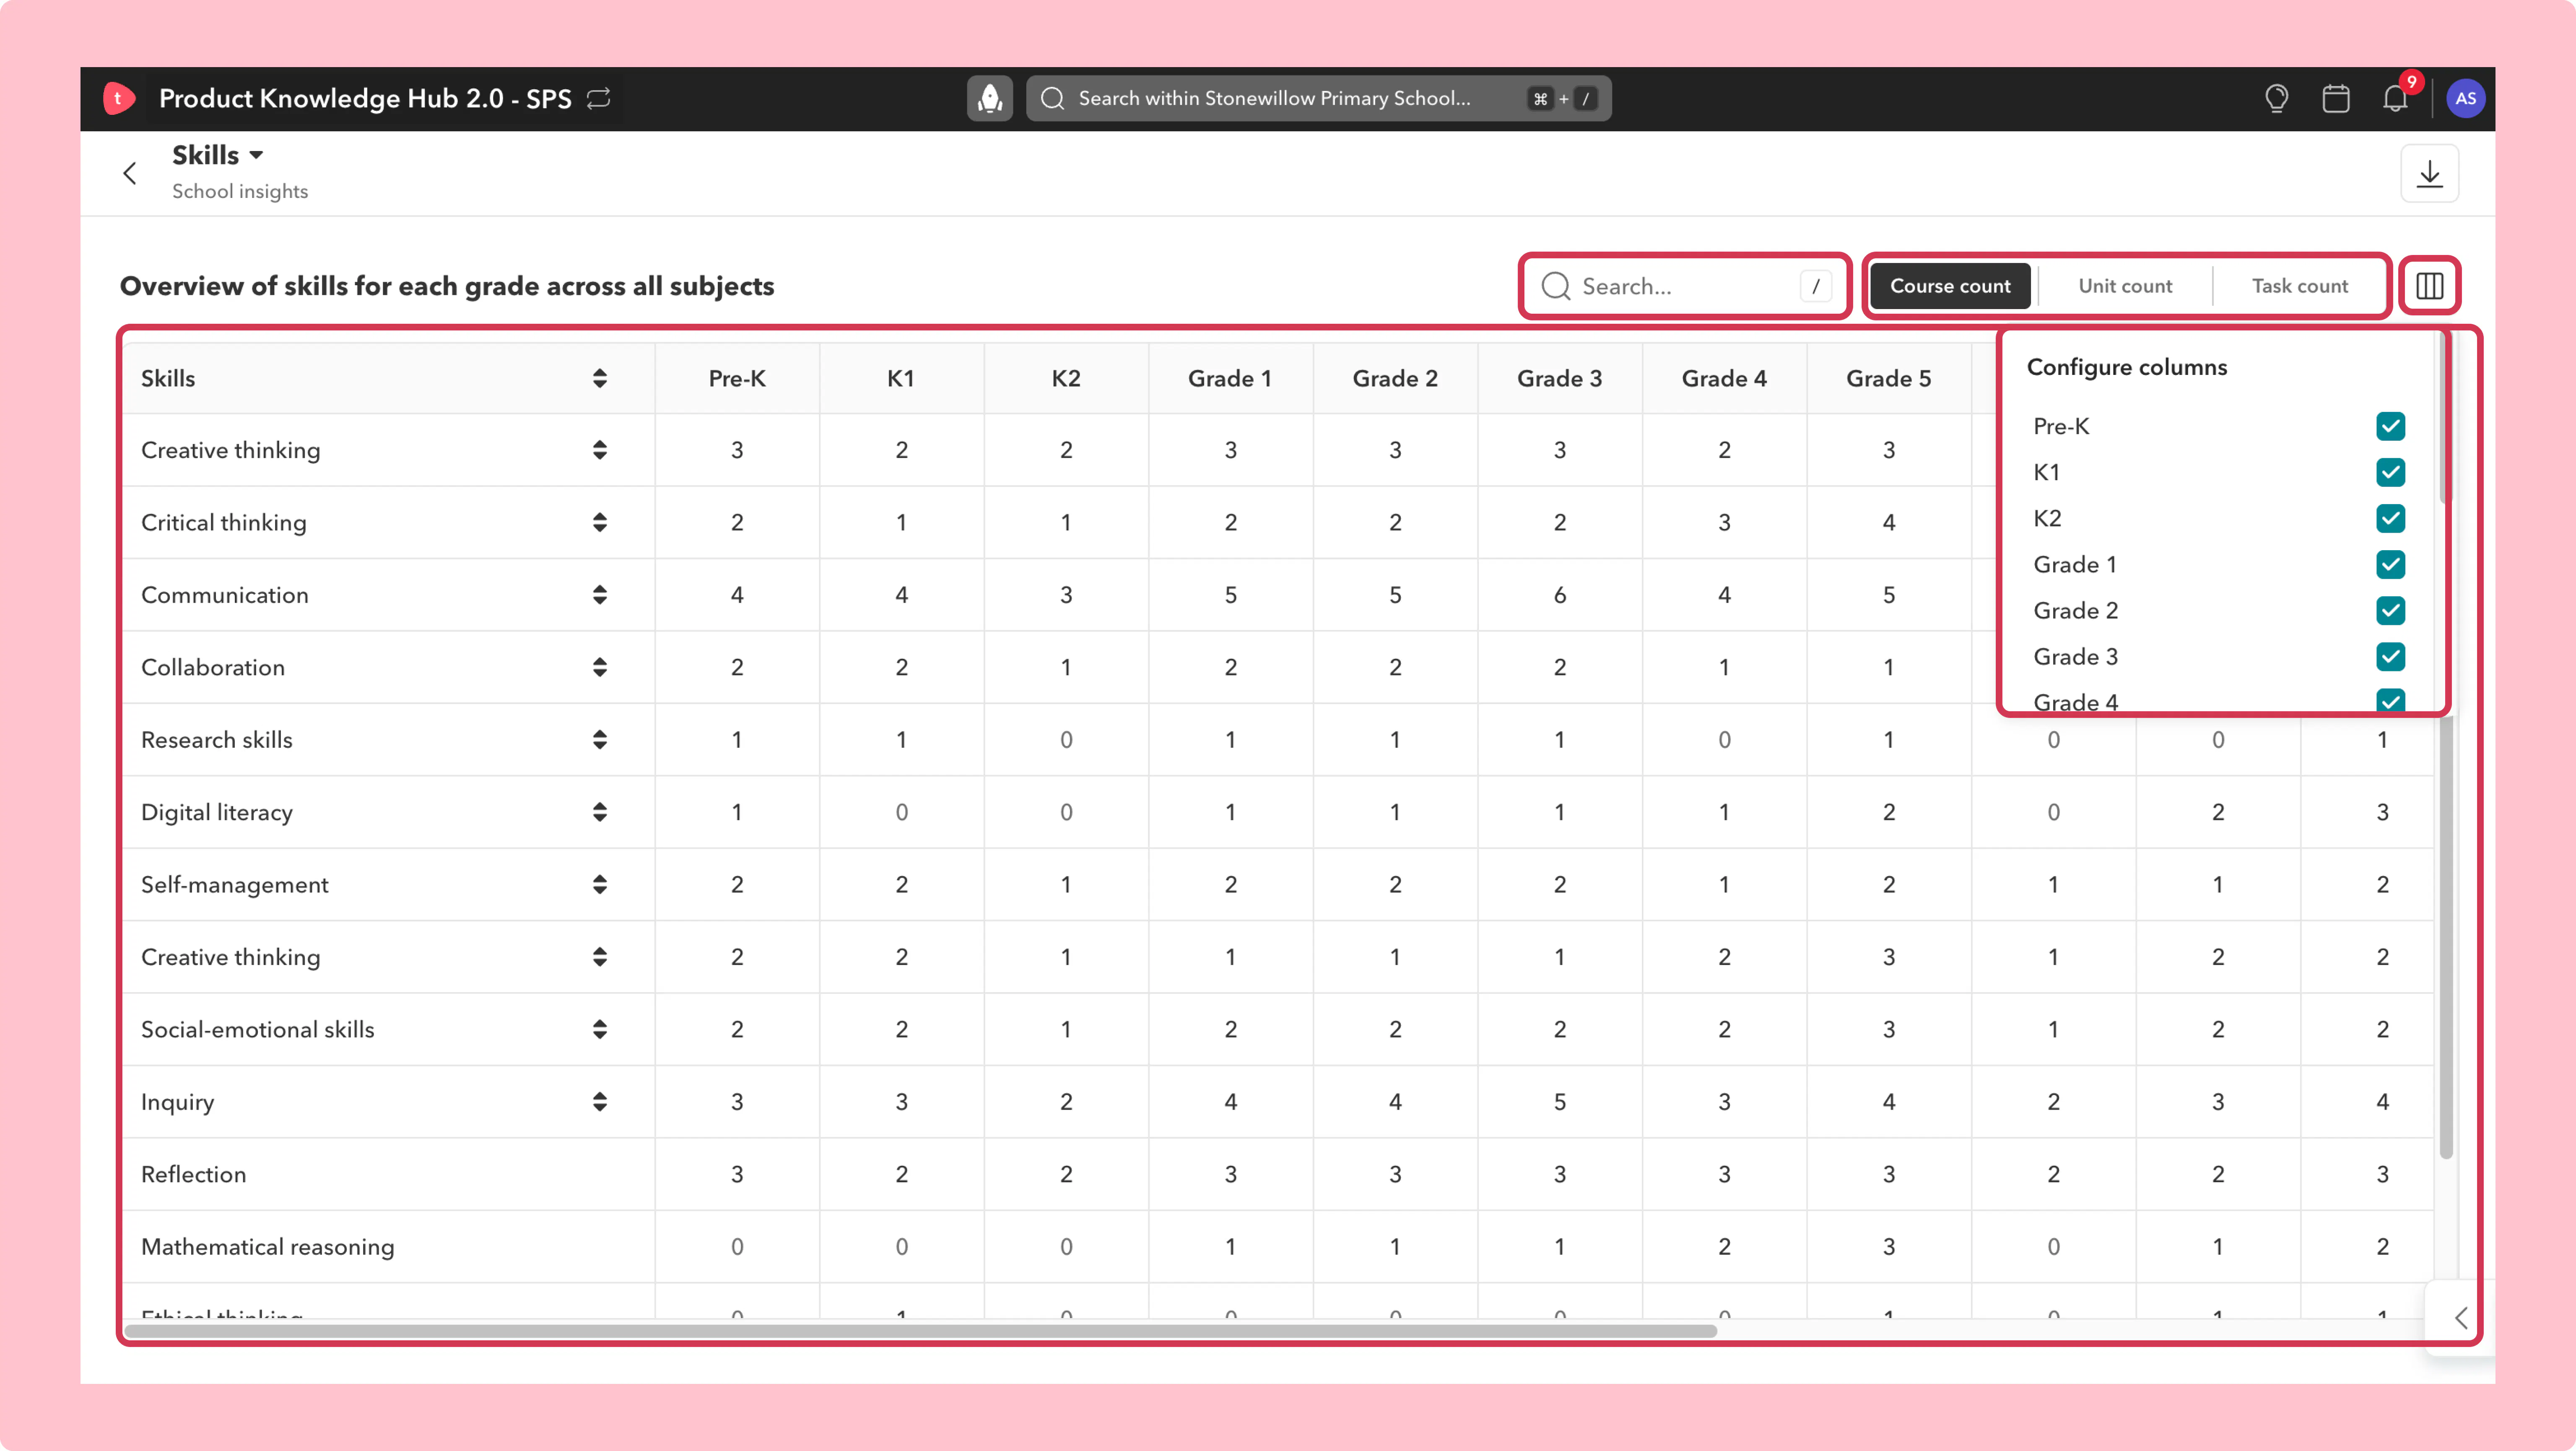2576x1451 pixels.
Task: Open the rocket launcher icon
Action: click(990, 98)
